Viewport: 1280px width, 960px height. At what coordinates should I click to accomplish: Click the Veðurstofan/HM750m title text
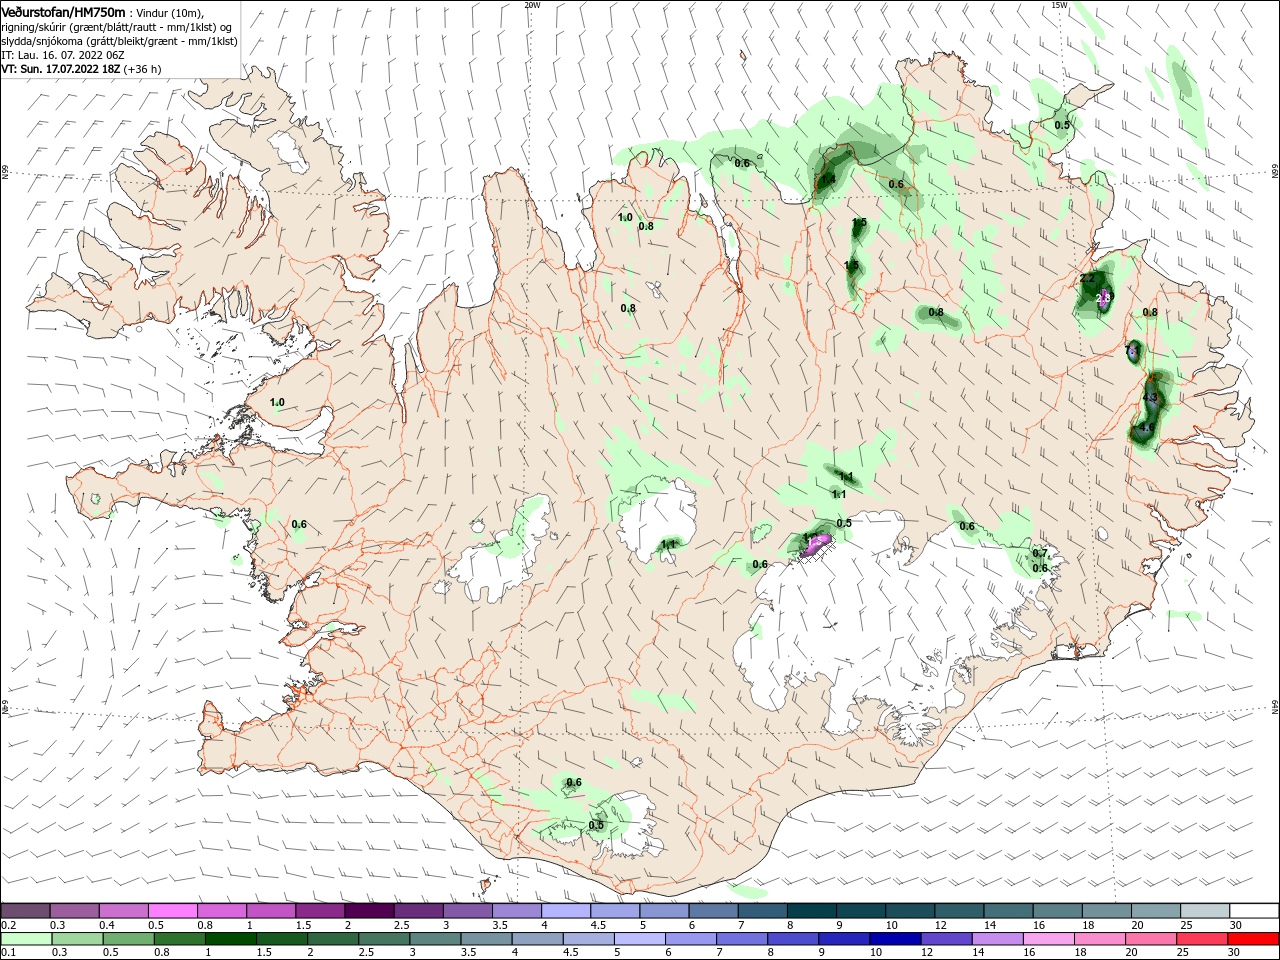[x=63, y=12]
